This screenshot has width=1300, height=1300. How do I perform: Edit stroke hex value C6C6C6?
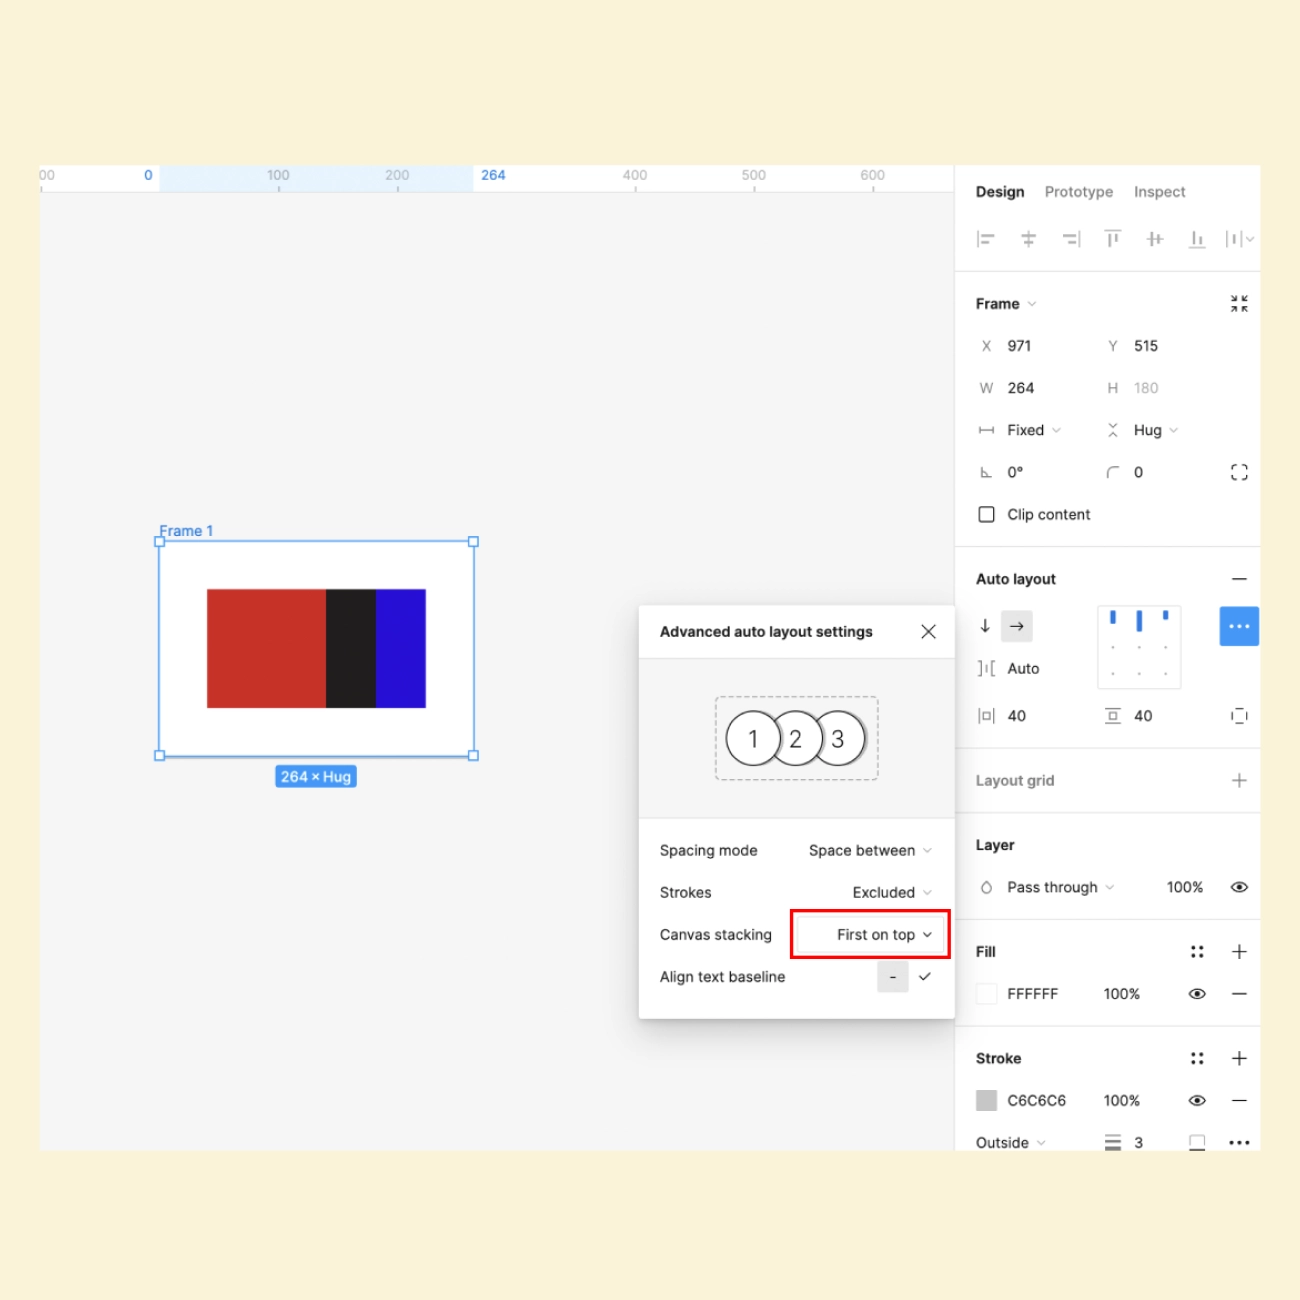pos(1037,1100)
